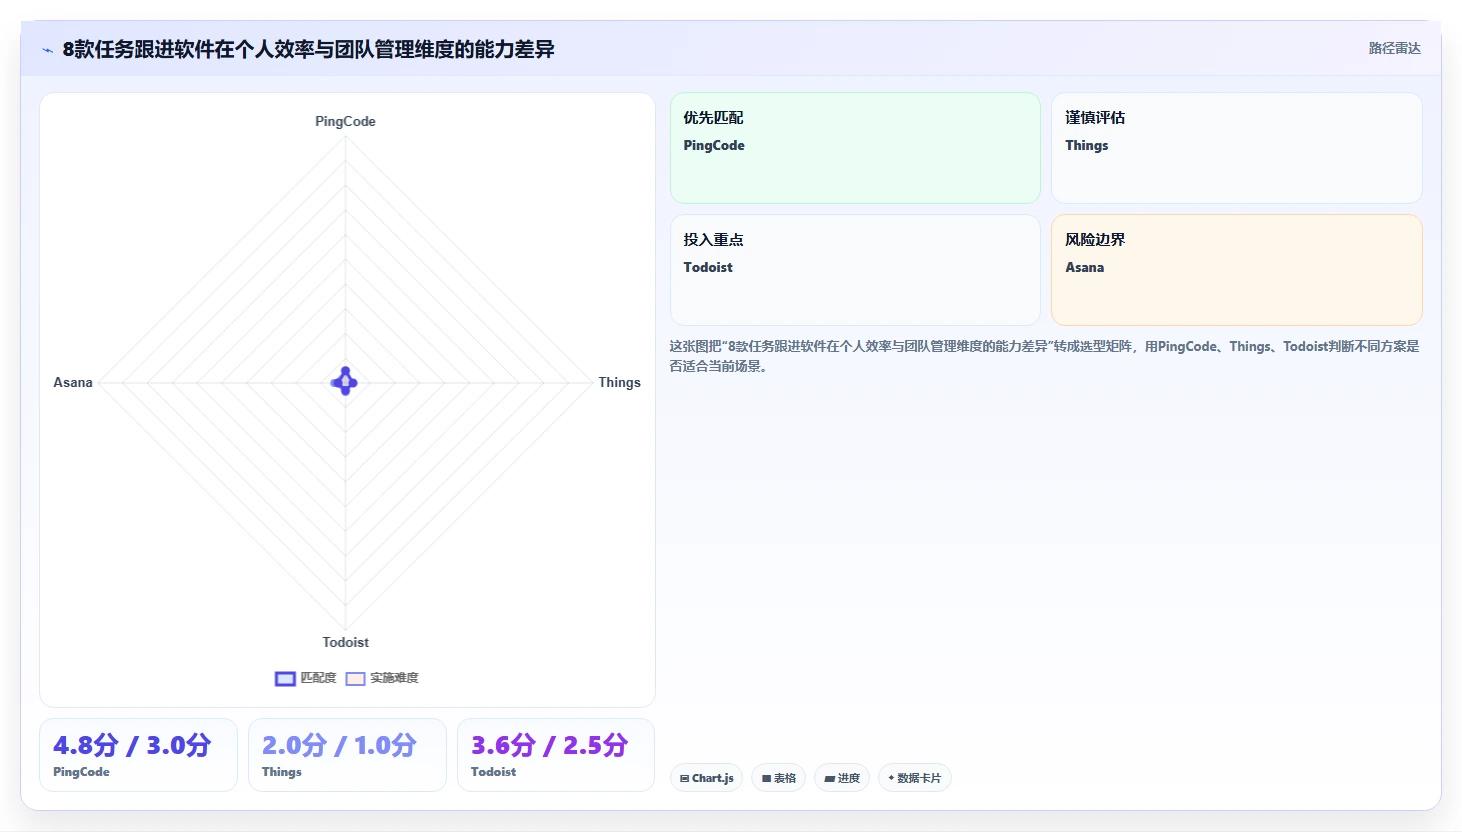This screenshot has width=1462, height=832.
Task: Open the 谨慎评估 Things card
Action: pos(1236,148)
